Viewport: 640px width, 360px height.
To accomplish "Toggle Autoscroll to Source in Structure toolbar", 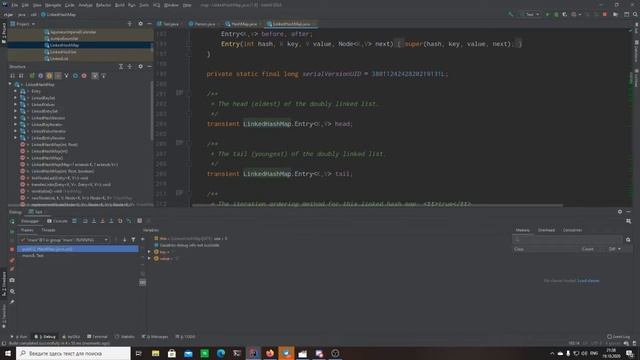I will point(95,76).
